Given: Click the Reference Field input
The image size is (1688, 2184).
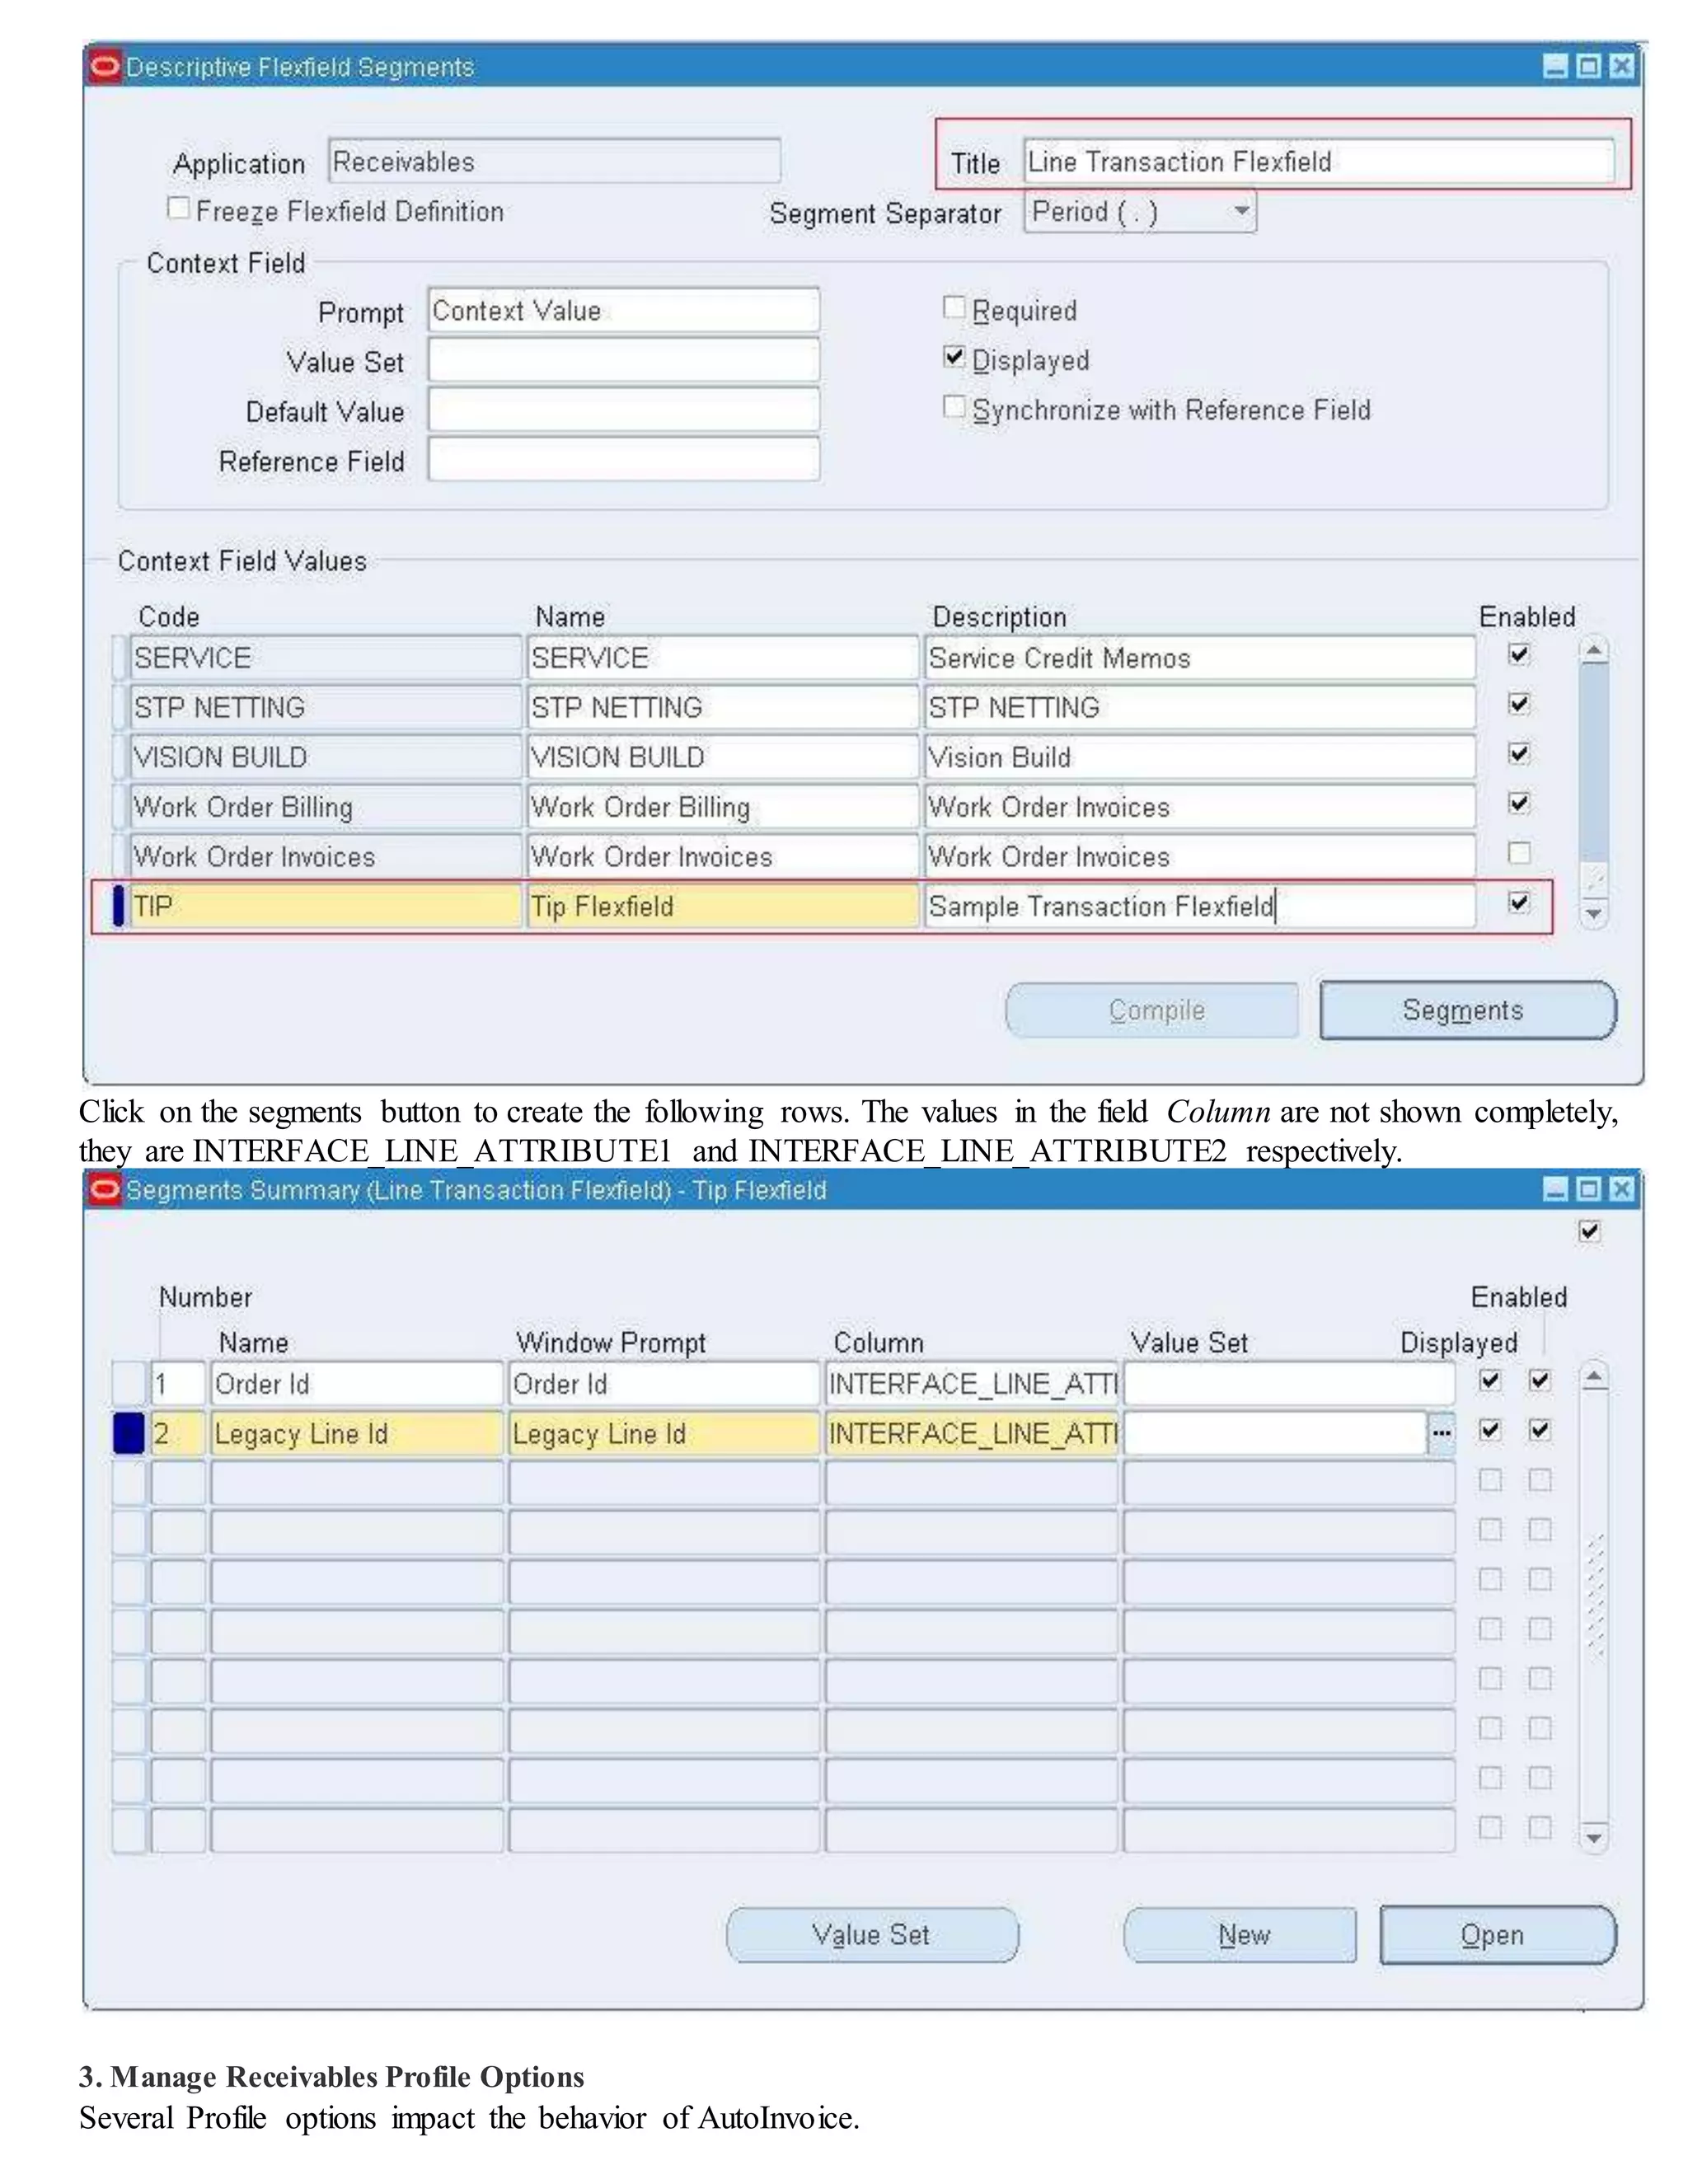Looking at the screenshot, I should (624, 460).
